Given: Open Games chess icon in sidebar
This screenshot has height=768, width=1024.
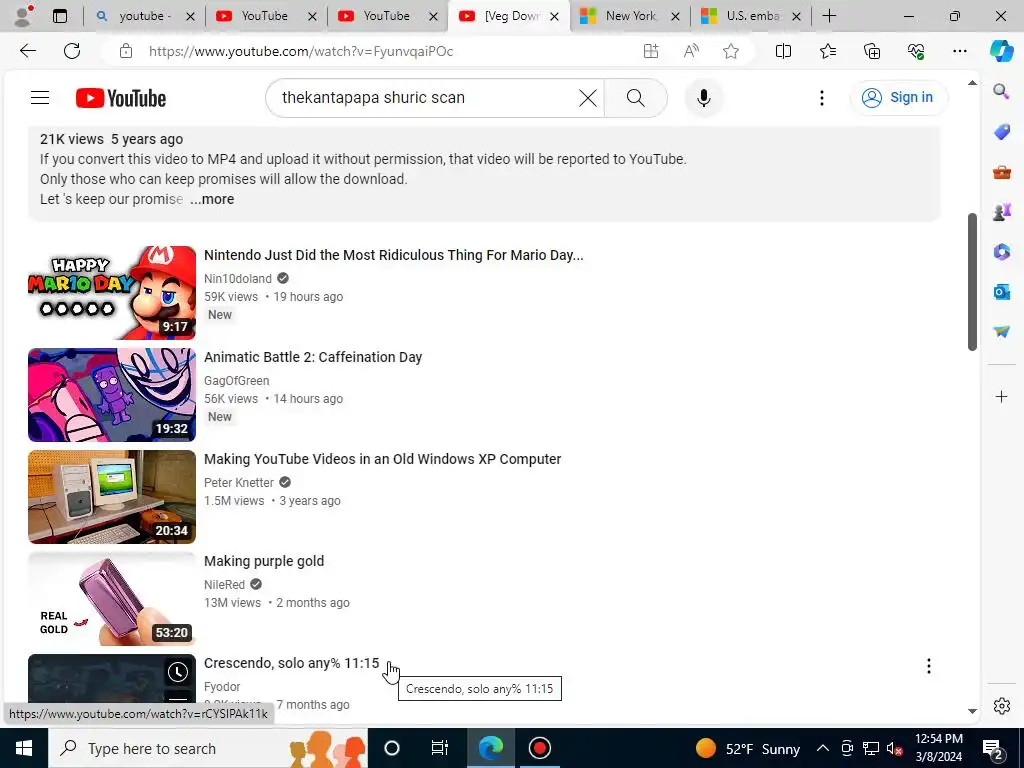Looking at the screenshot, I should pyautogui.click(x=1001, y=212).
